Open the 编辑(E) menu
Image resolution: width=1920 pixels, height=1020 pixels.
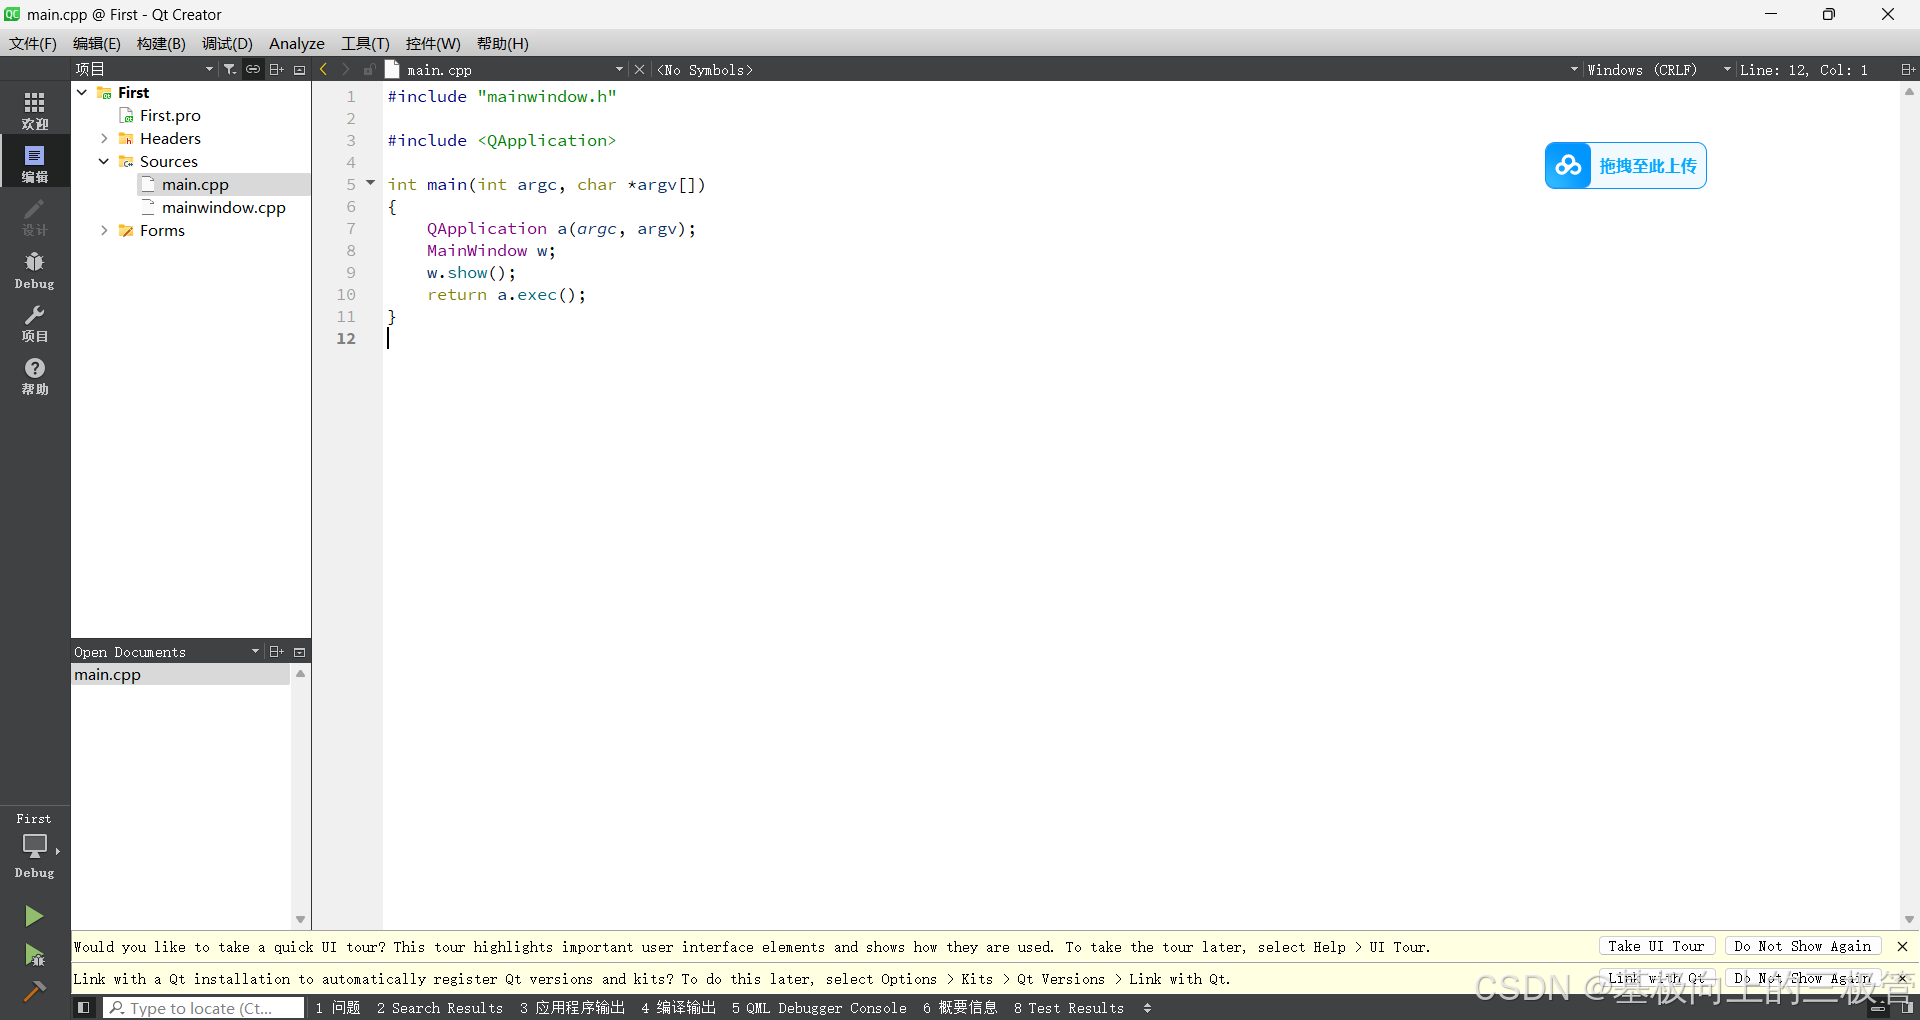(x=97, y=43)
